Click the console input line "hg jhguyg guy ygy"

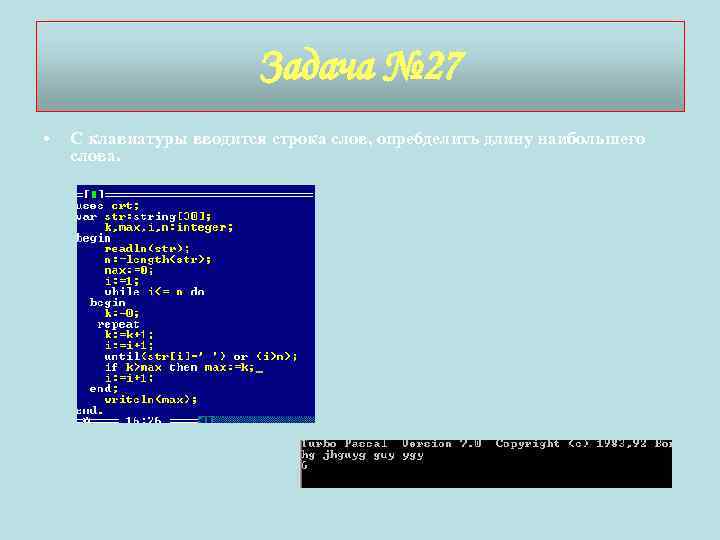click(362, 455)
